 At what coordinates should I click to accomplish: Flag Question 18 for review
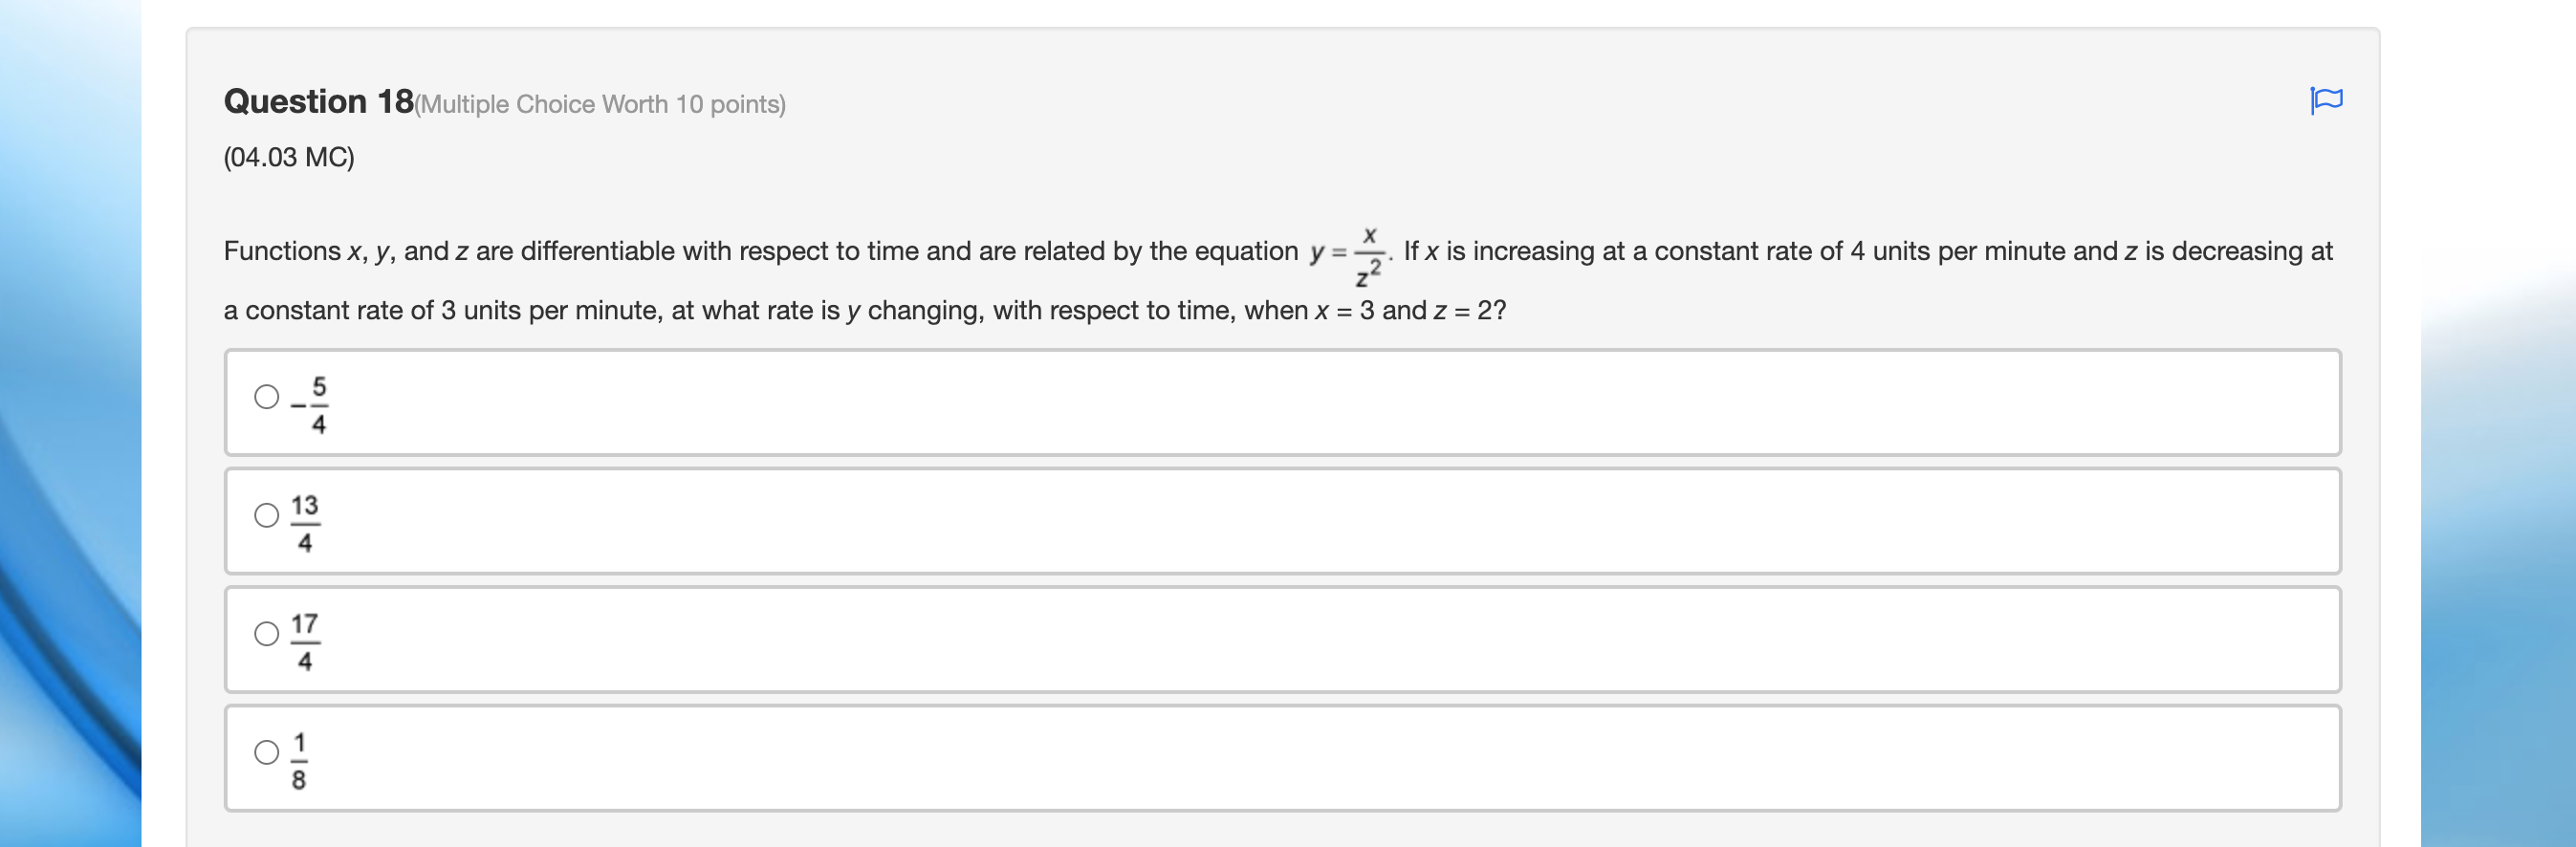(x=2328, y=99)
